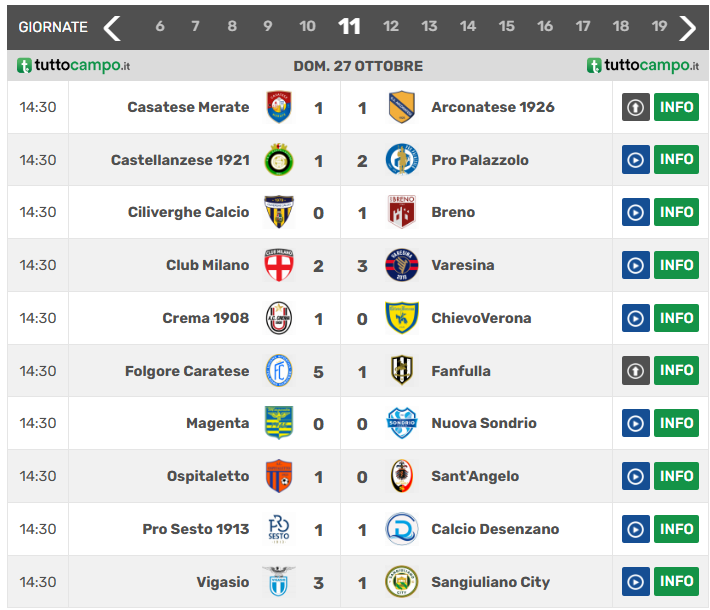Play video for Club Milano vs Varesina
Image resolution: width=710 pixels, height=610 pixels.
tap(636, 265)
